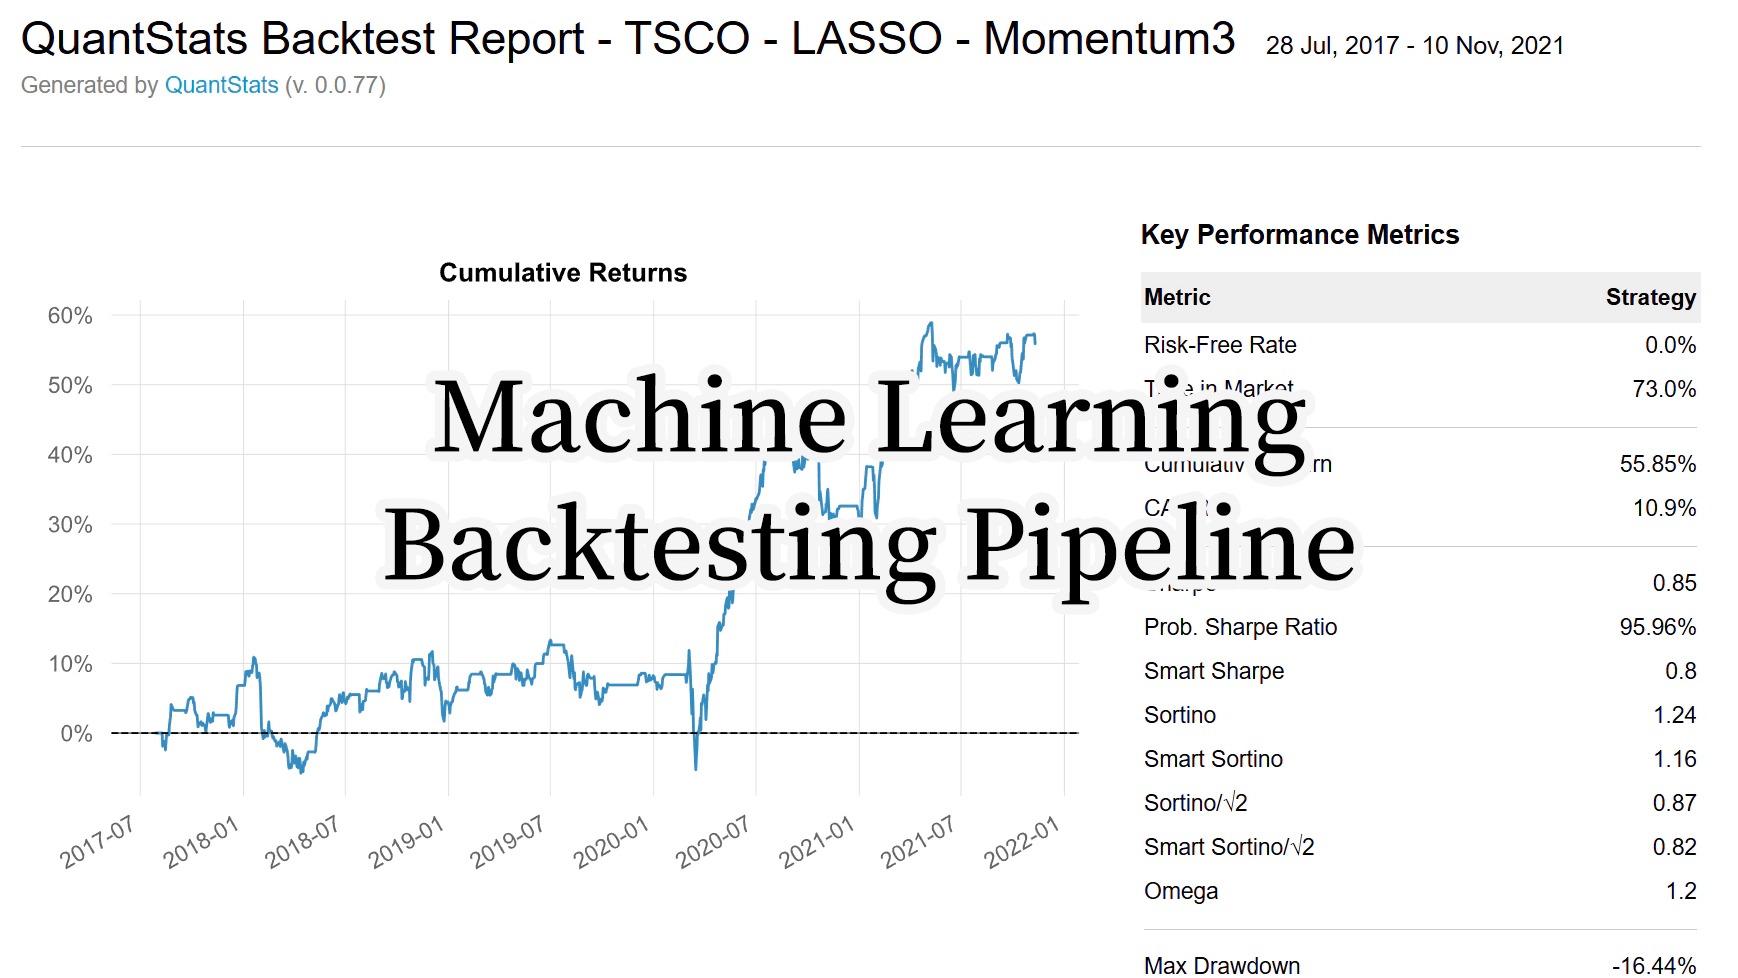This screenshot has height=978, width=1738.
Task: Click the '40%' y-axis label
Action: coord(70,455)
